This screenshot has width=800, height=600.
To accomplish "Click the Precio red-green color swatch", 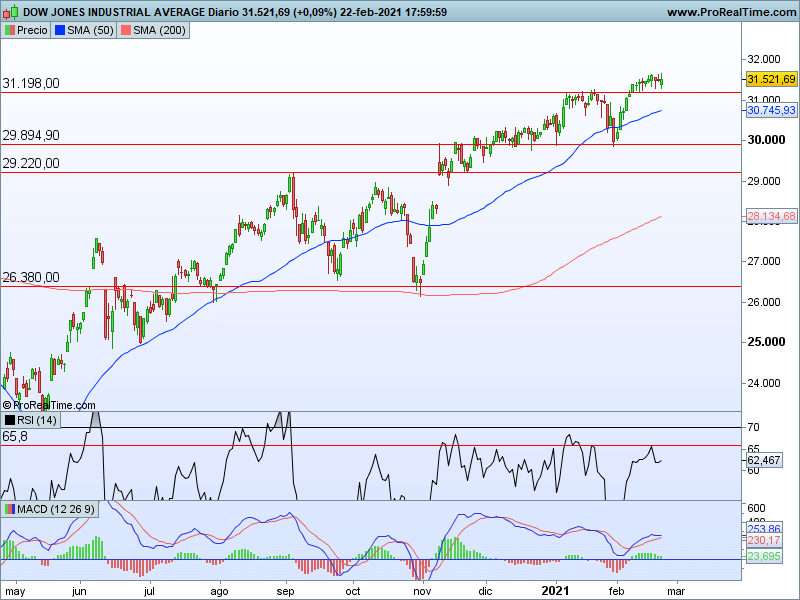I will point(10,31).
